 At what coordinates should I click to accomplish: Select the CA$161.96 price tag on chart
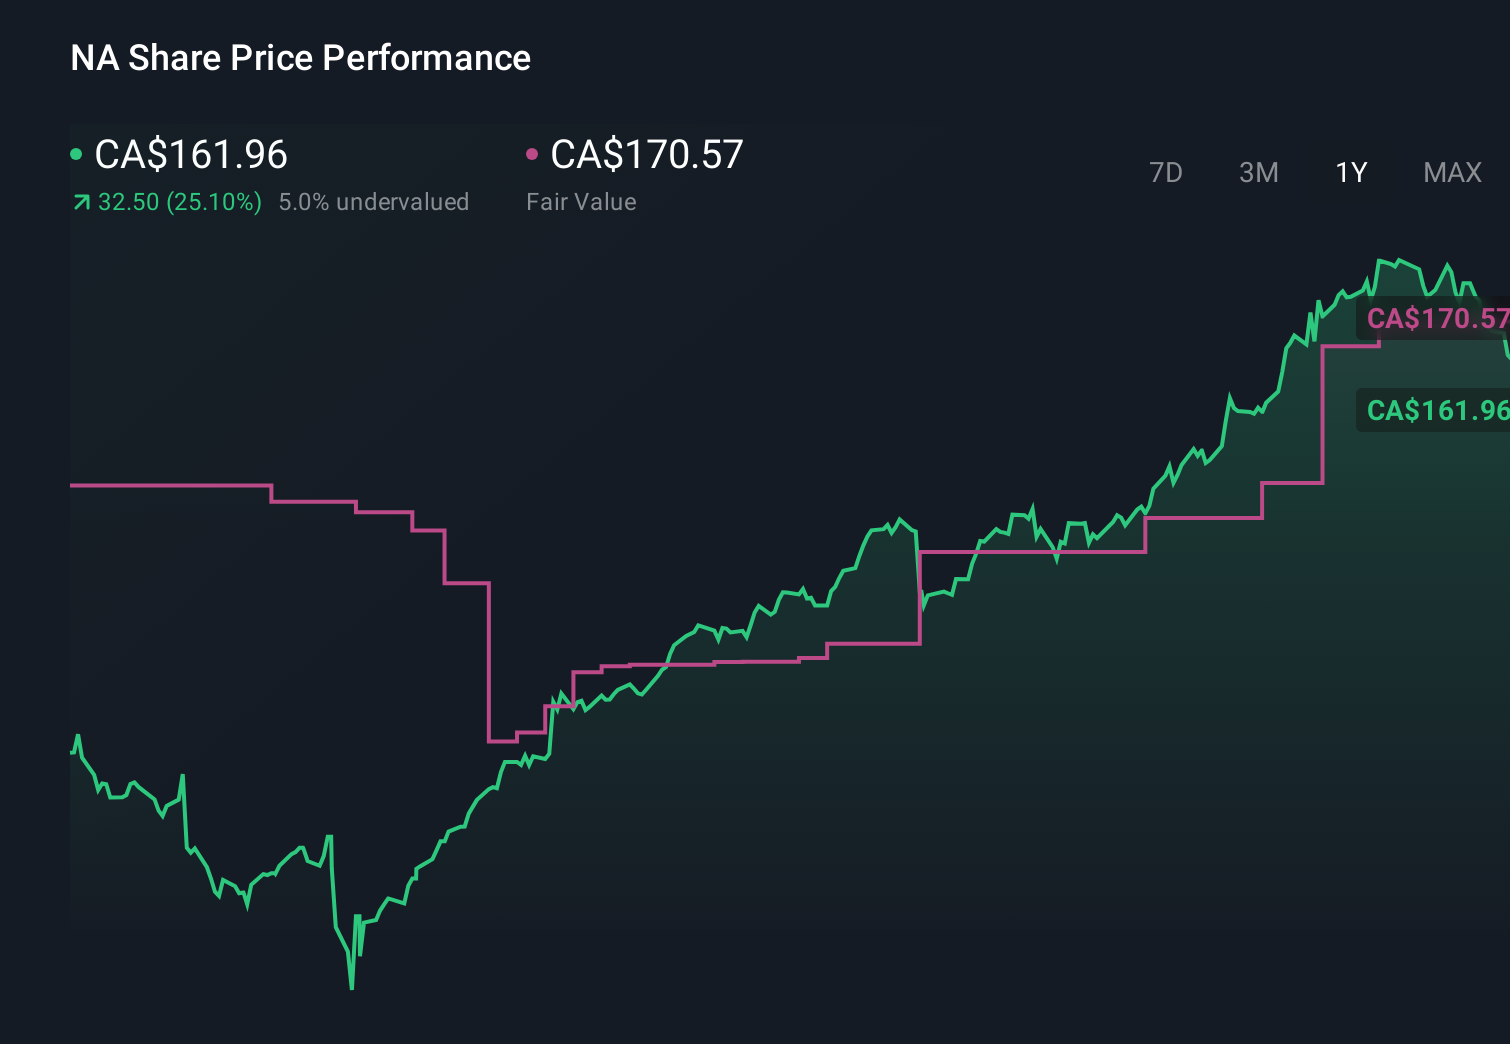pos(1437,409)
